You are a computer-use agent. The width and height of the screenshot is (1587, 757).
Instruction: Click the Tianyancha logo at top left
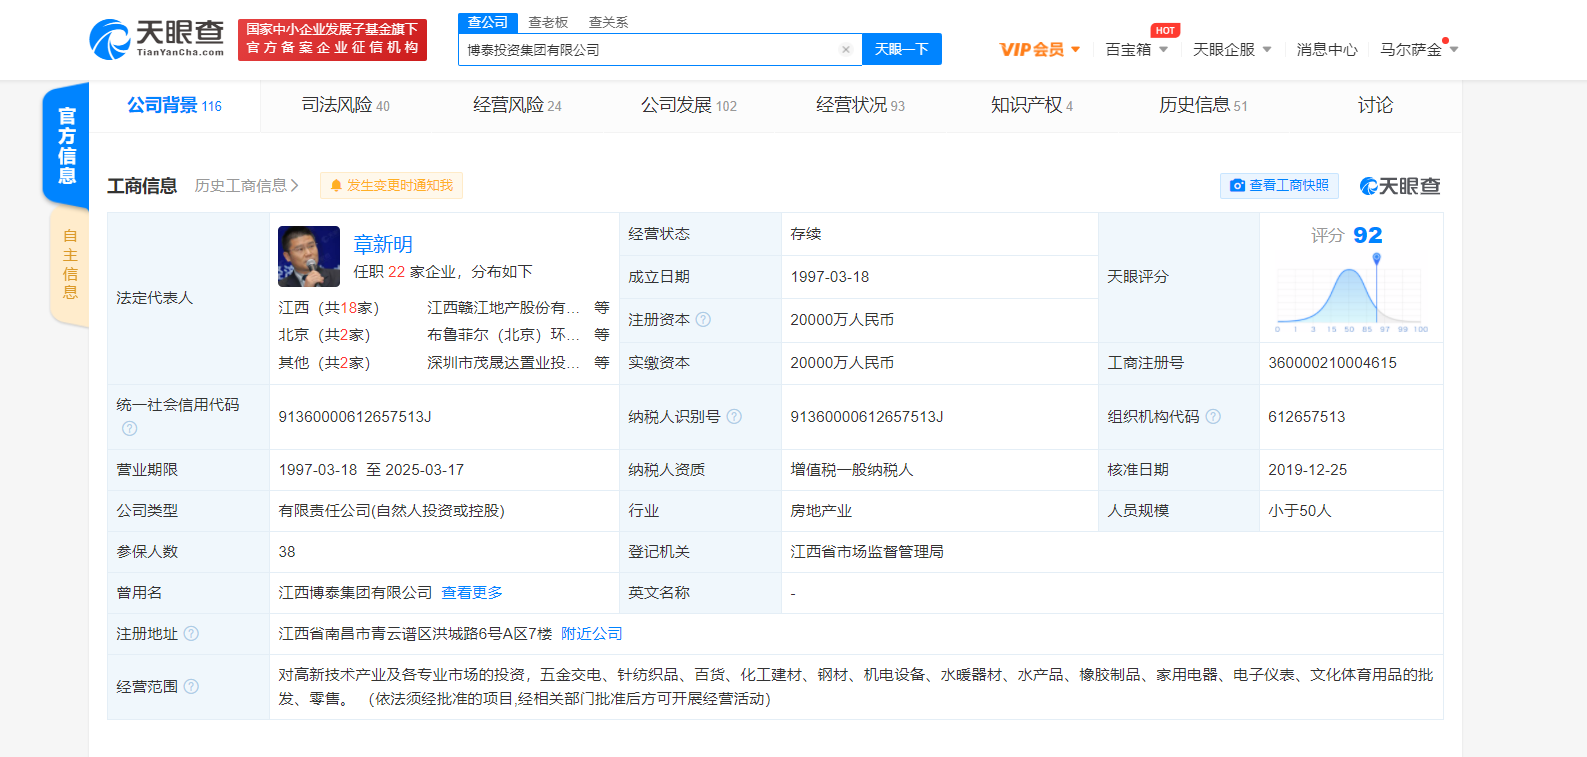(157, 39)
